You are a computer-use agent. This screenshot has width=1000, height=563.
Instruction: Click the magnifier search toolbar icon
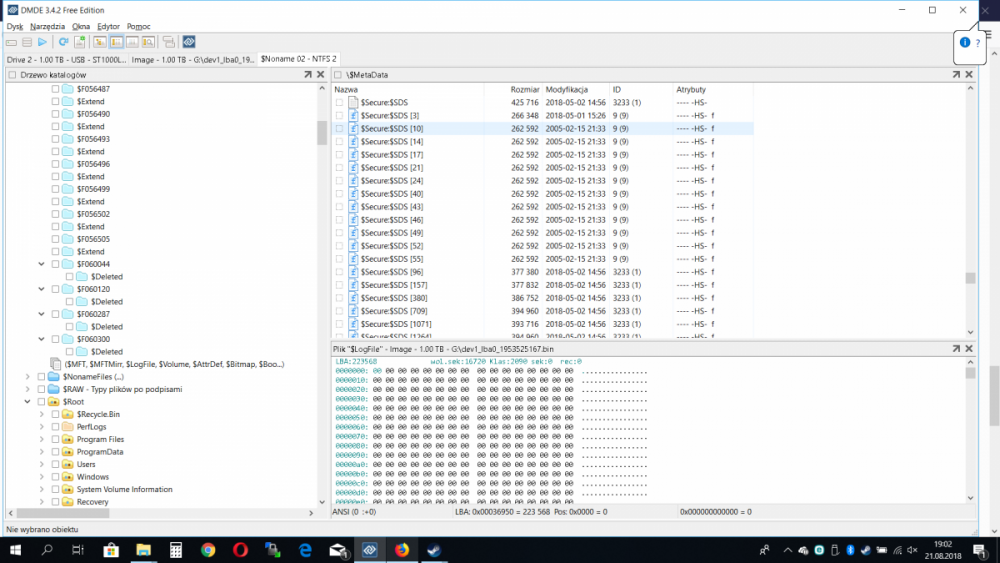pyautogui.click(x=148, y=42)
